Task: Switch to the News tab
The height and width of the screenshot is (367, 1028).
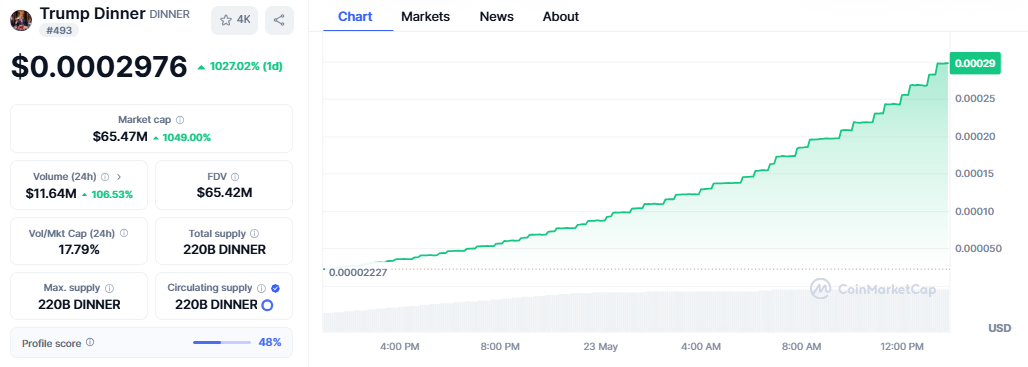Action: click(497, 16)
